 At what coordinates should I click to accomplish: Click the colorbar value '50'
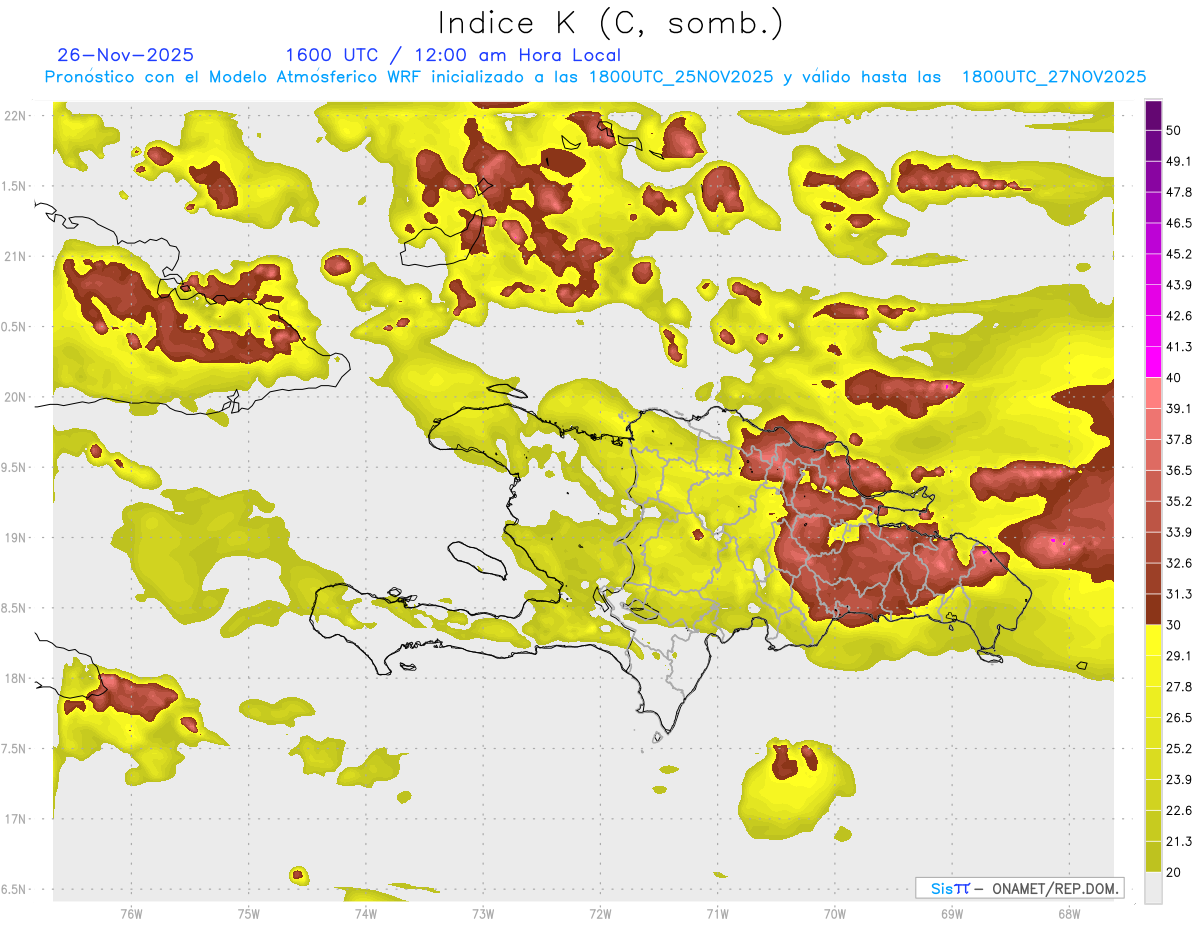pyautogui.click(x=1174, y=130)
